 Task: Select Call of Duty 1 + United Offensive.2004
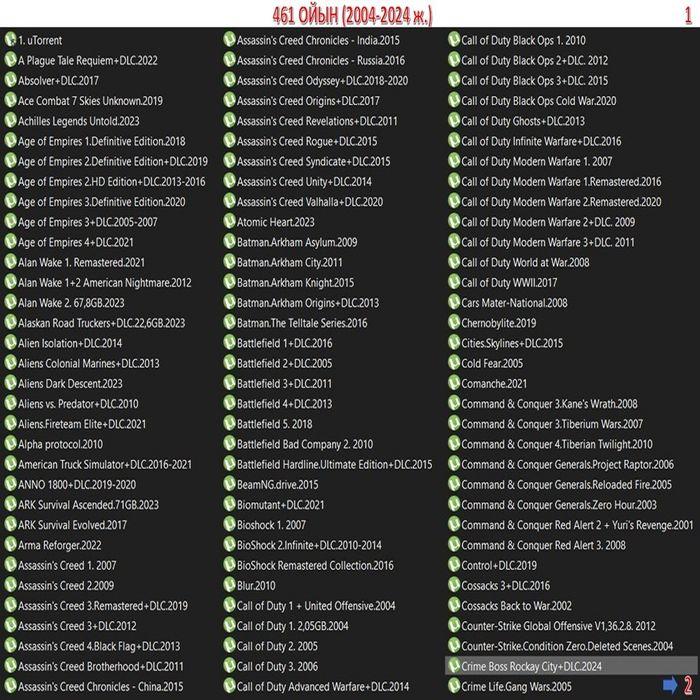316,605
